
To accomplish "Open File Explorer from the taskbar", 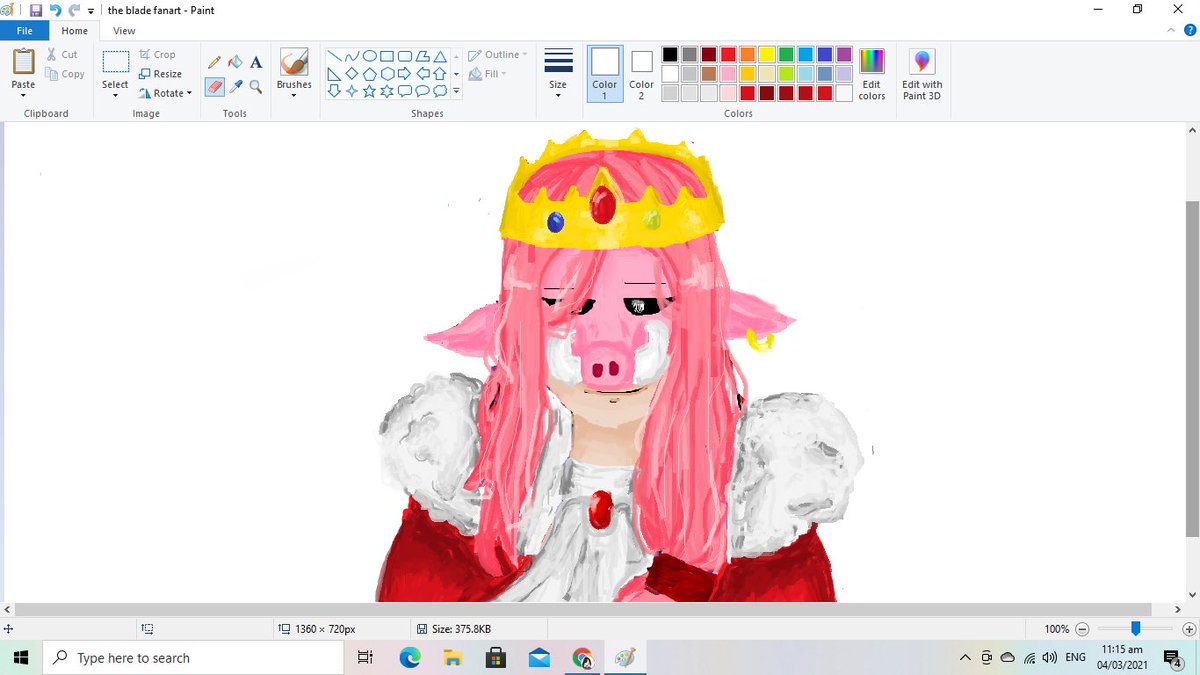I will click(x=452, y=658).
